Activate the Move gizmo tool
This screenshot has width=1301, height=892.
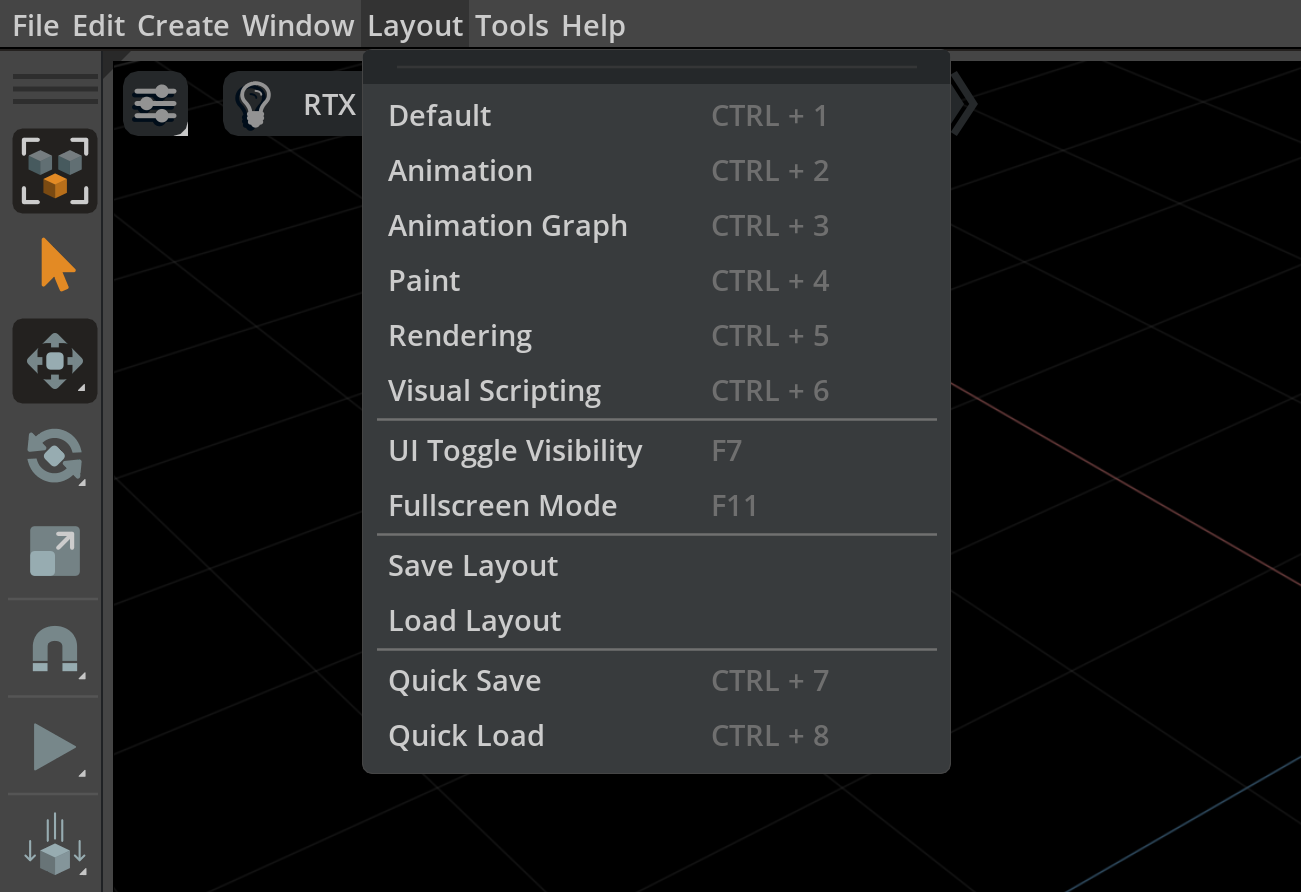coord(55,361)
